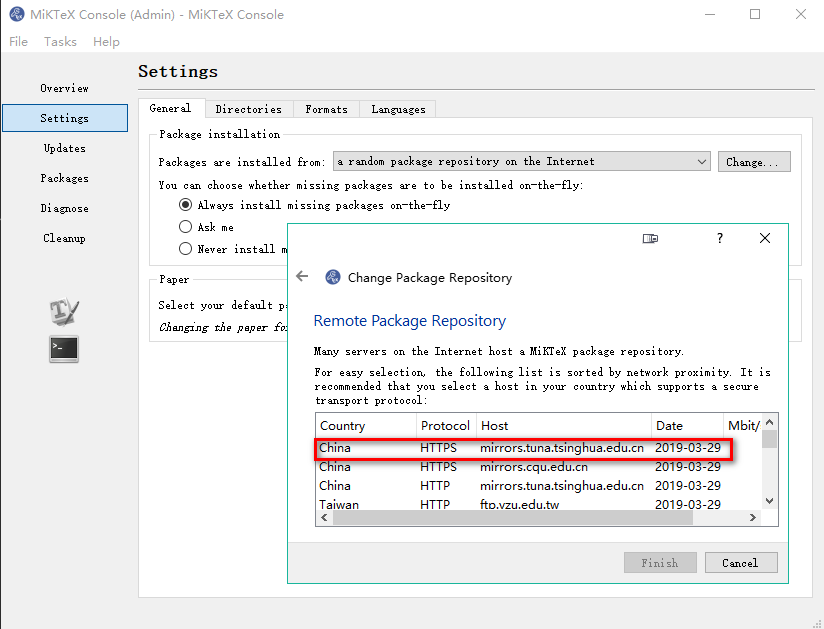824x629 pixels.
Task: Go to the Settings page
Action: tap(65, 118)
